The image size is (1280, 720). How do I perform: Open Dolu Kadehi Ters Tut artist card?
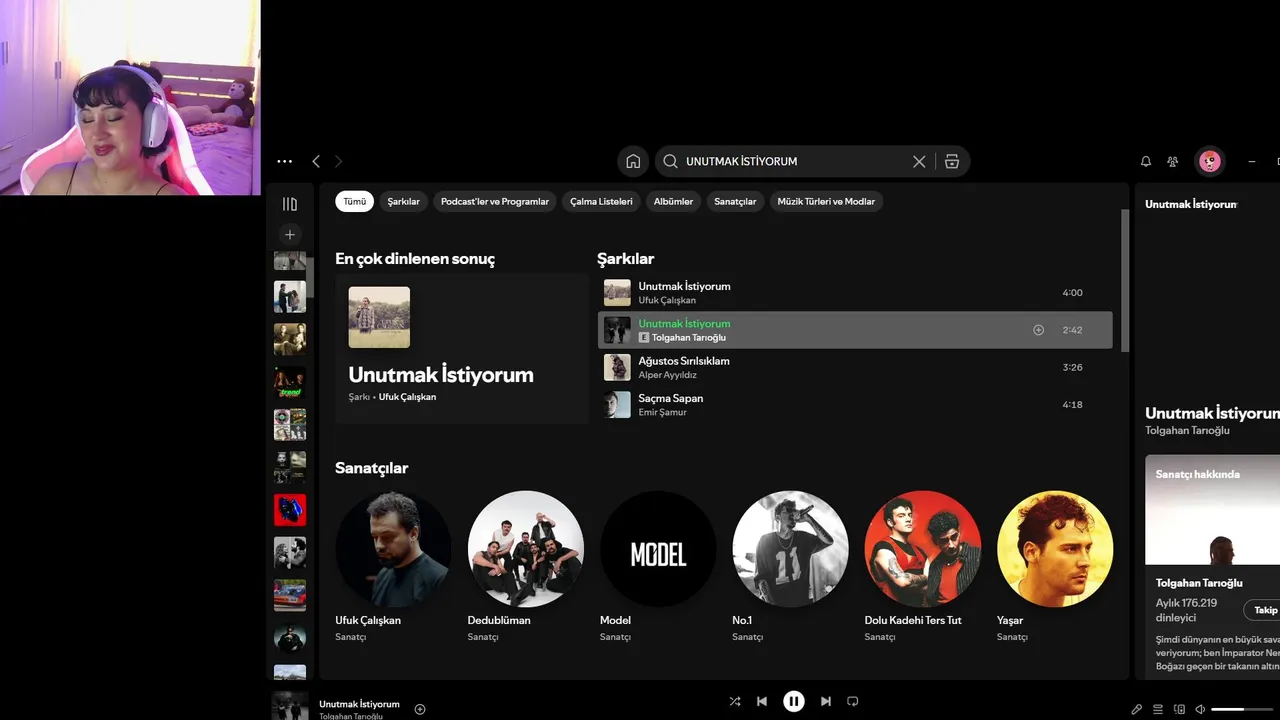coord(922,566)
